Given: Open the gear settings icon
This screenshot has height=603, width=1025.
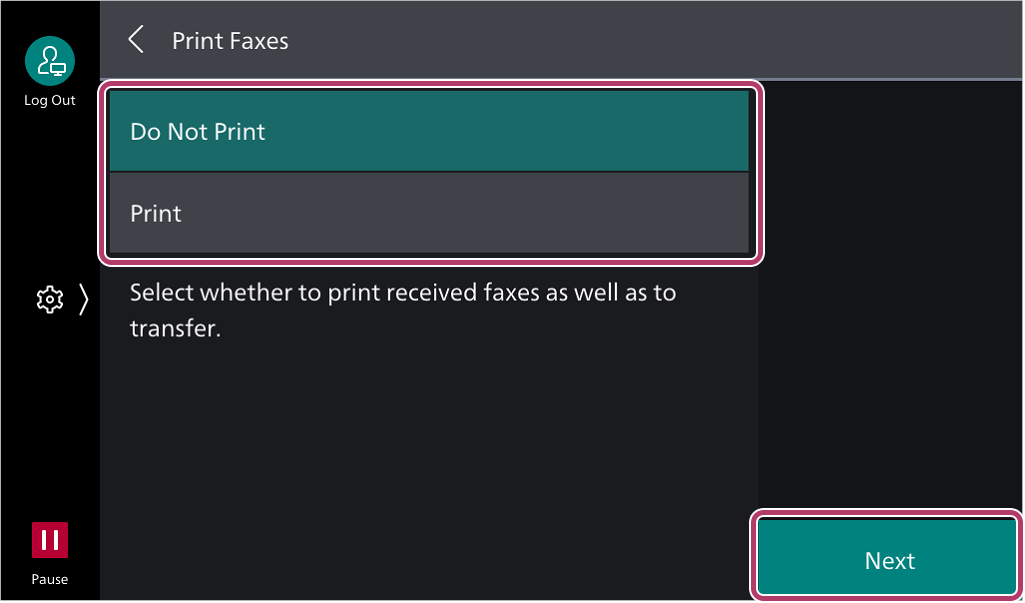Looking at the screenshot, I should point(50,300).
